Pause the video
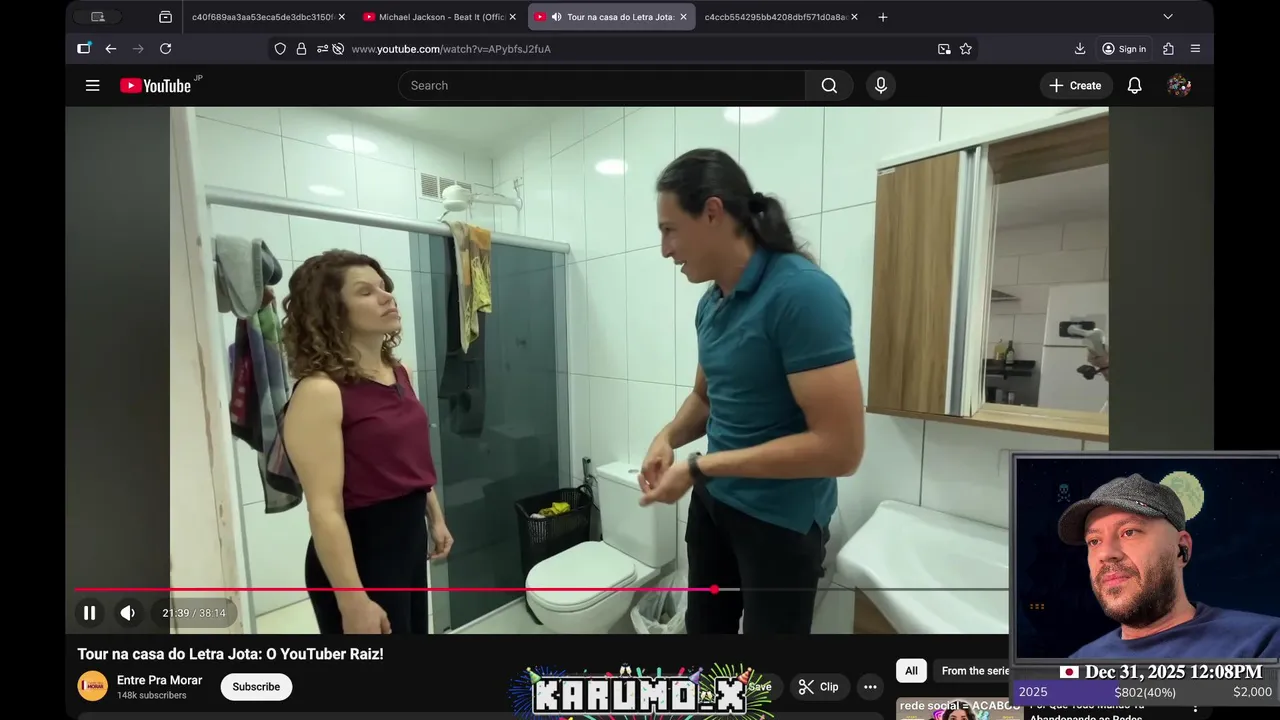The width and height of the screenshot is (1280, 720). [x=89, y=613]
